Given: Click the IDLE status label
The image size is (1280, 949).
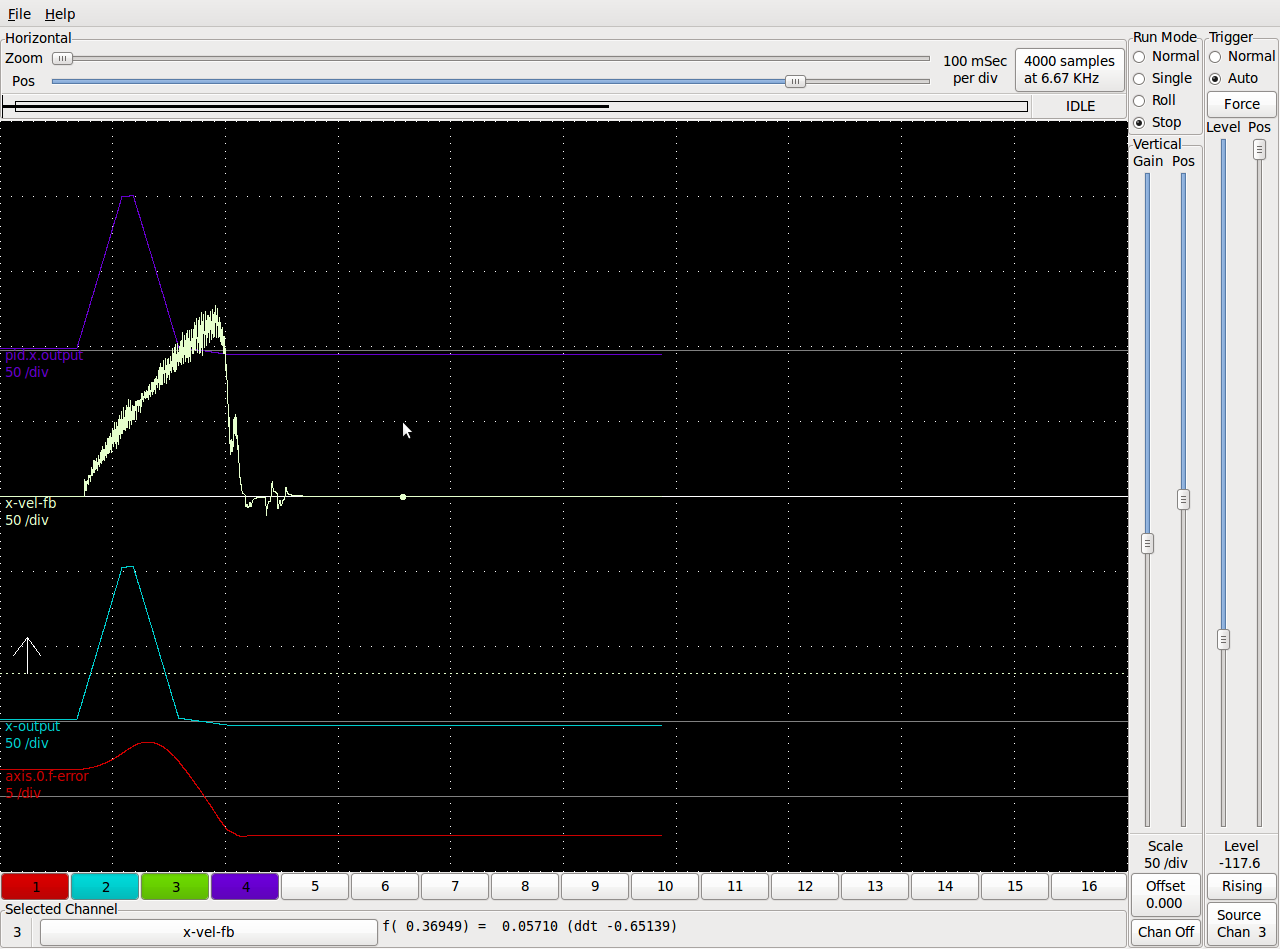Looking at the screenshot, I should click(1080, 106).
